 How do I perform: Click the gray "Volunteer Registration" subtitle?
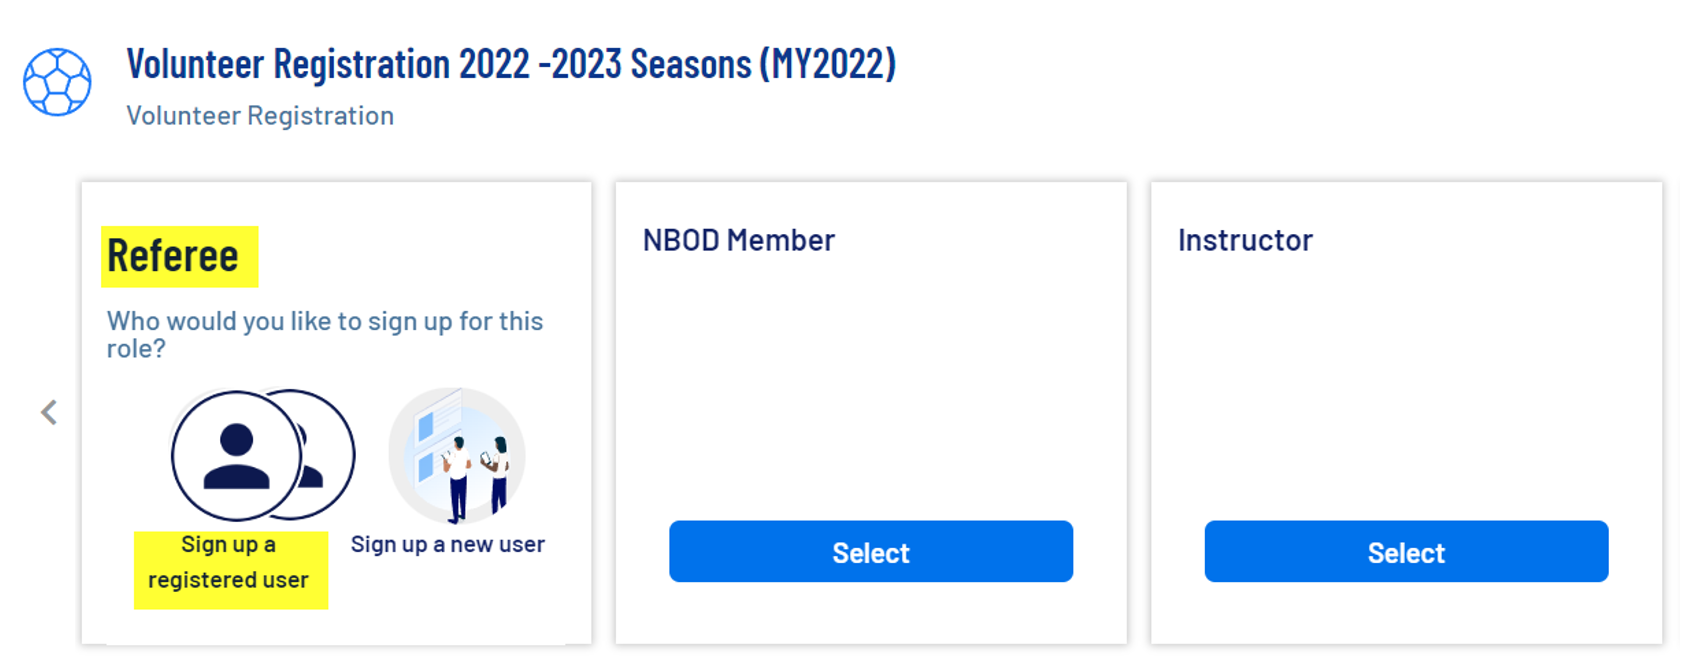[260, 116]
